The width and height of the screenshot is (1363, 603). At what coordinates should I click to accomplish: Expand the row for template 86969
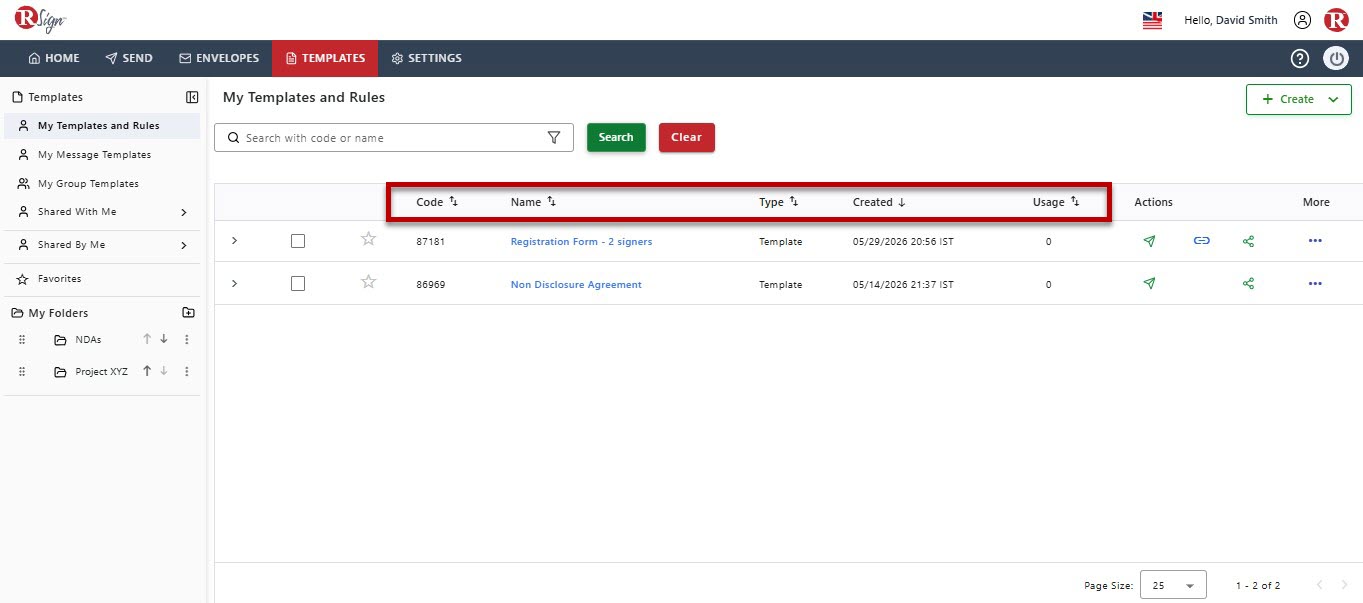pos(234,284)
